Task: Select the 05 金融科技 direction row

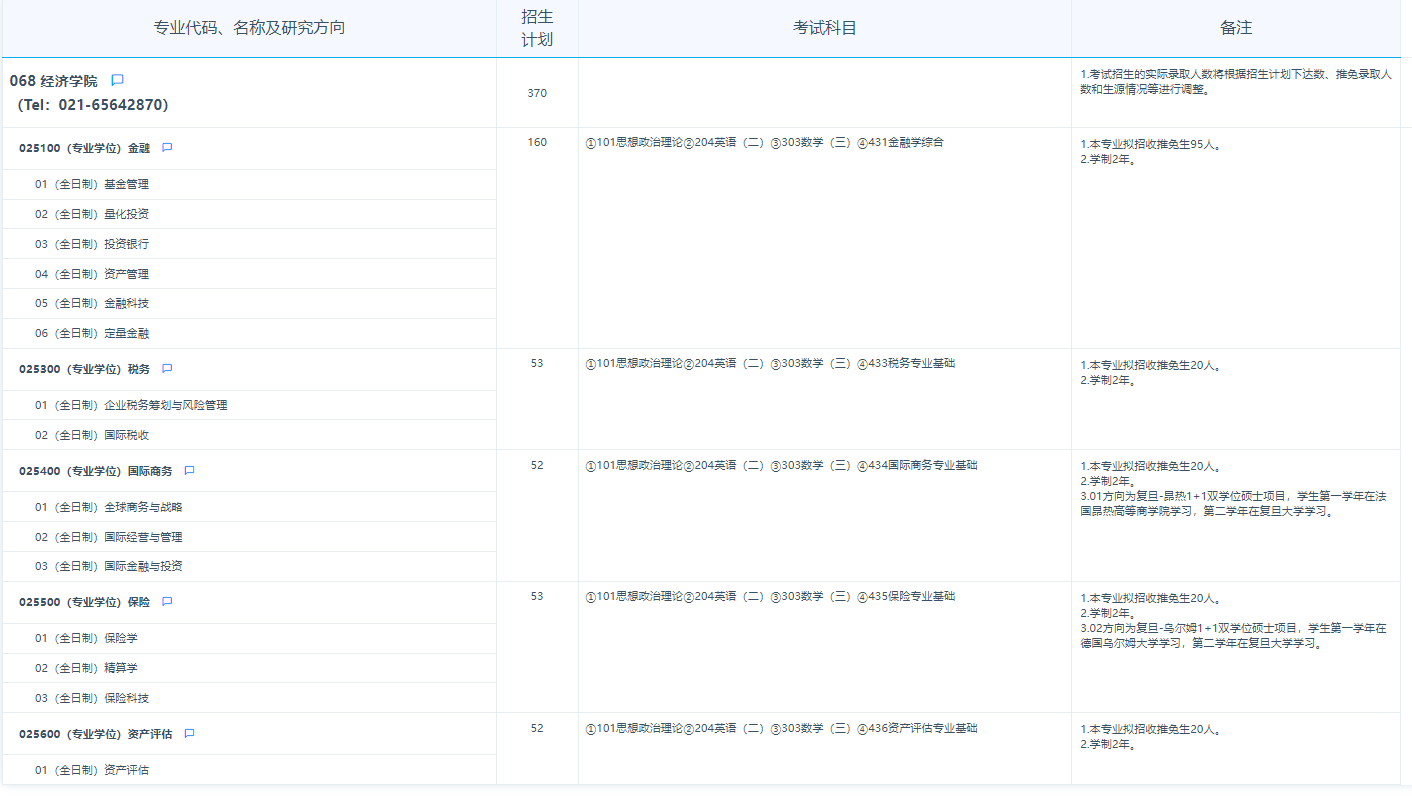Action: [92, 303]
